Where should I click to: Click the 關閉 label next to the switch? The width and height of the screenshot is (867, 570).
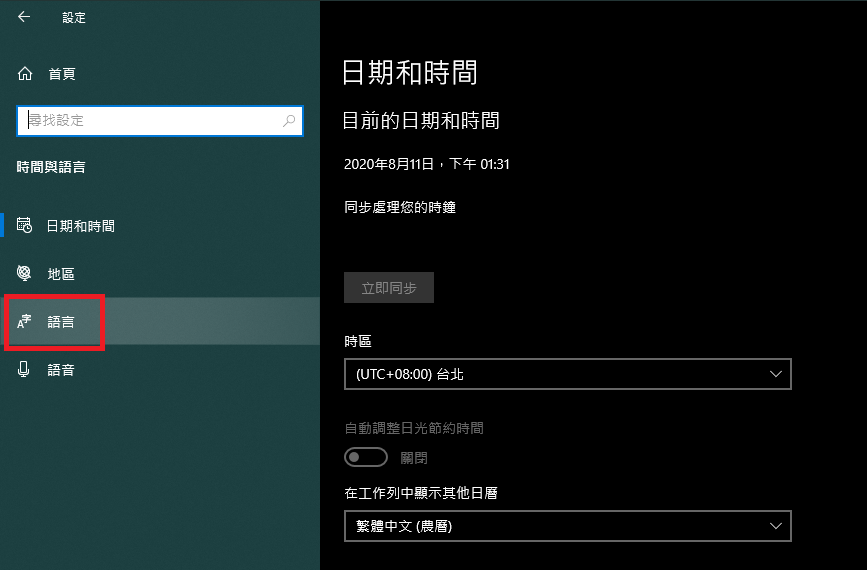pyautogui.click(x=414, y=458)
